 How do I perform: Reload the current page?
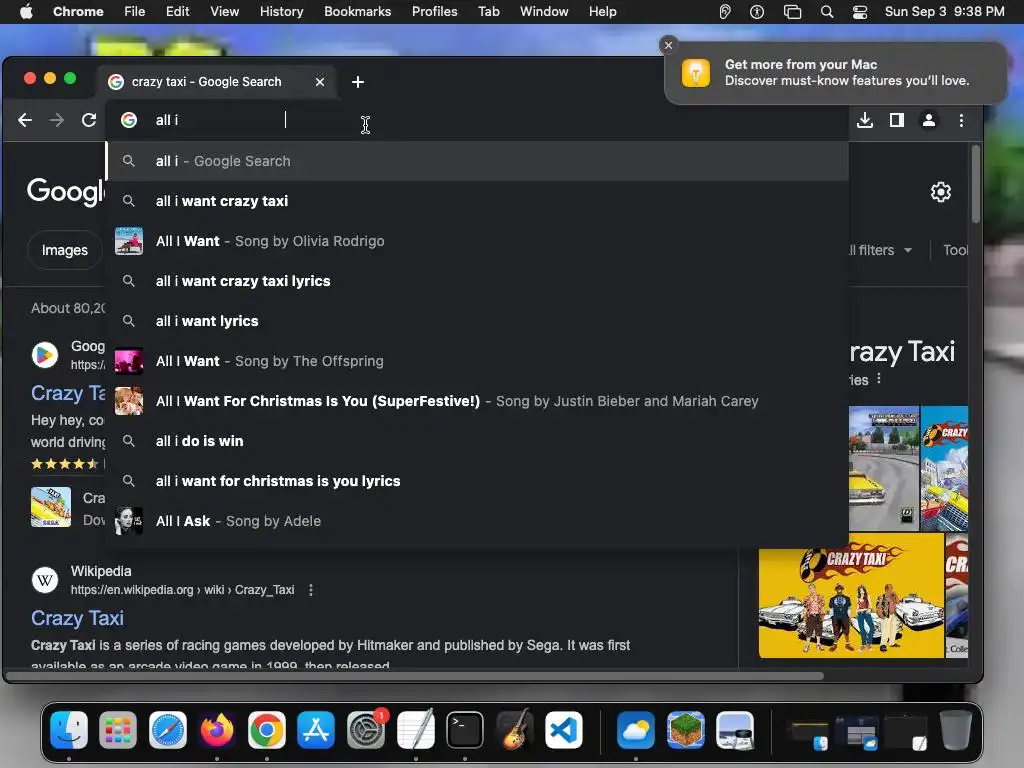click(x=89, y=120)
